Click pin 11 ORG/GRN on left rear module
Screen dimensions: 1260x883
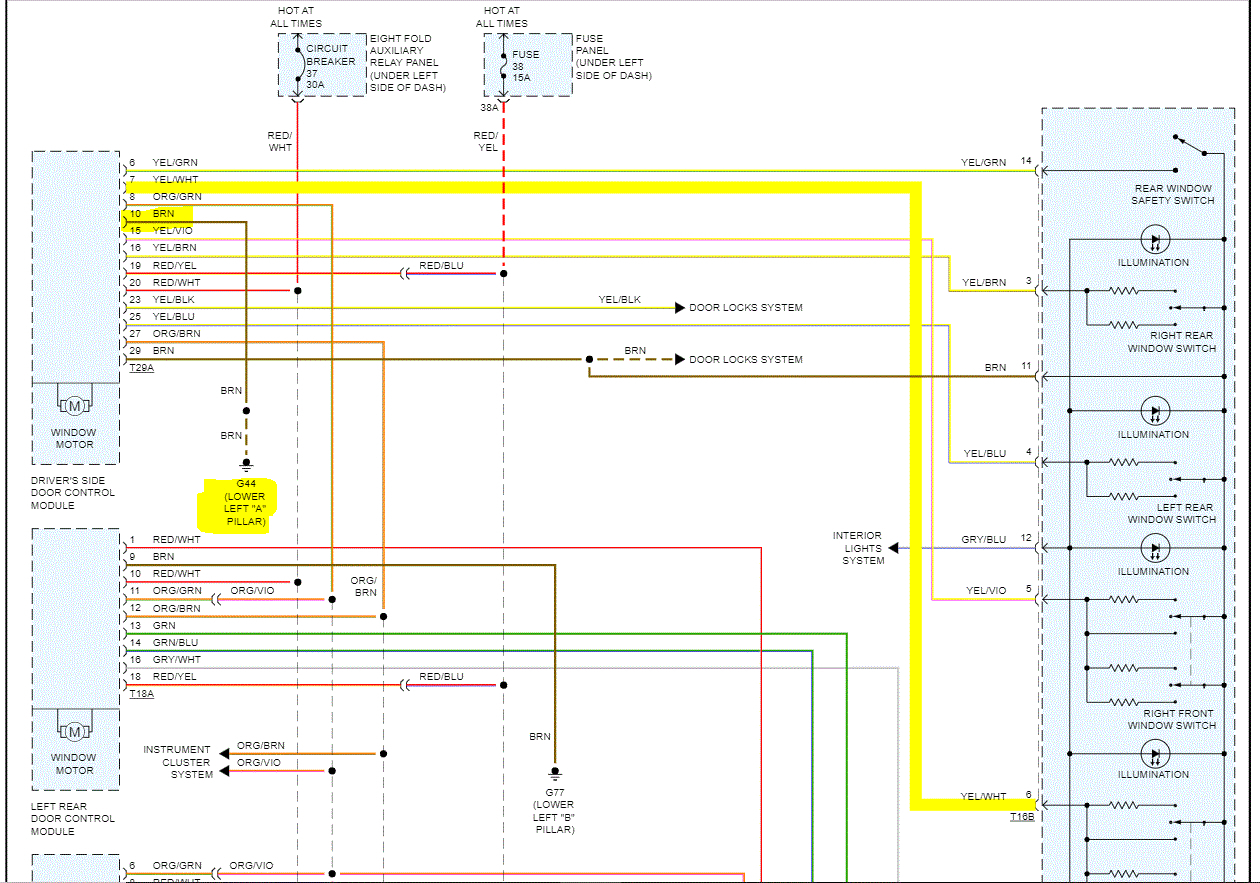pos(165,591)
